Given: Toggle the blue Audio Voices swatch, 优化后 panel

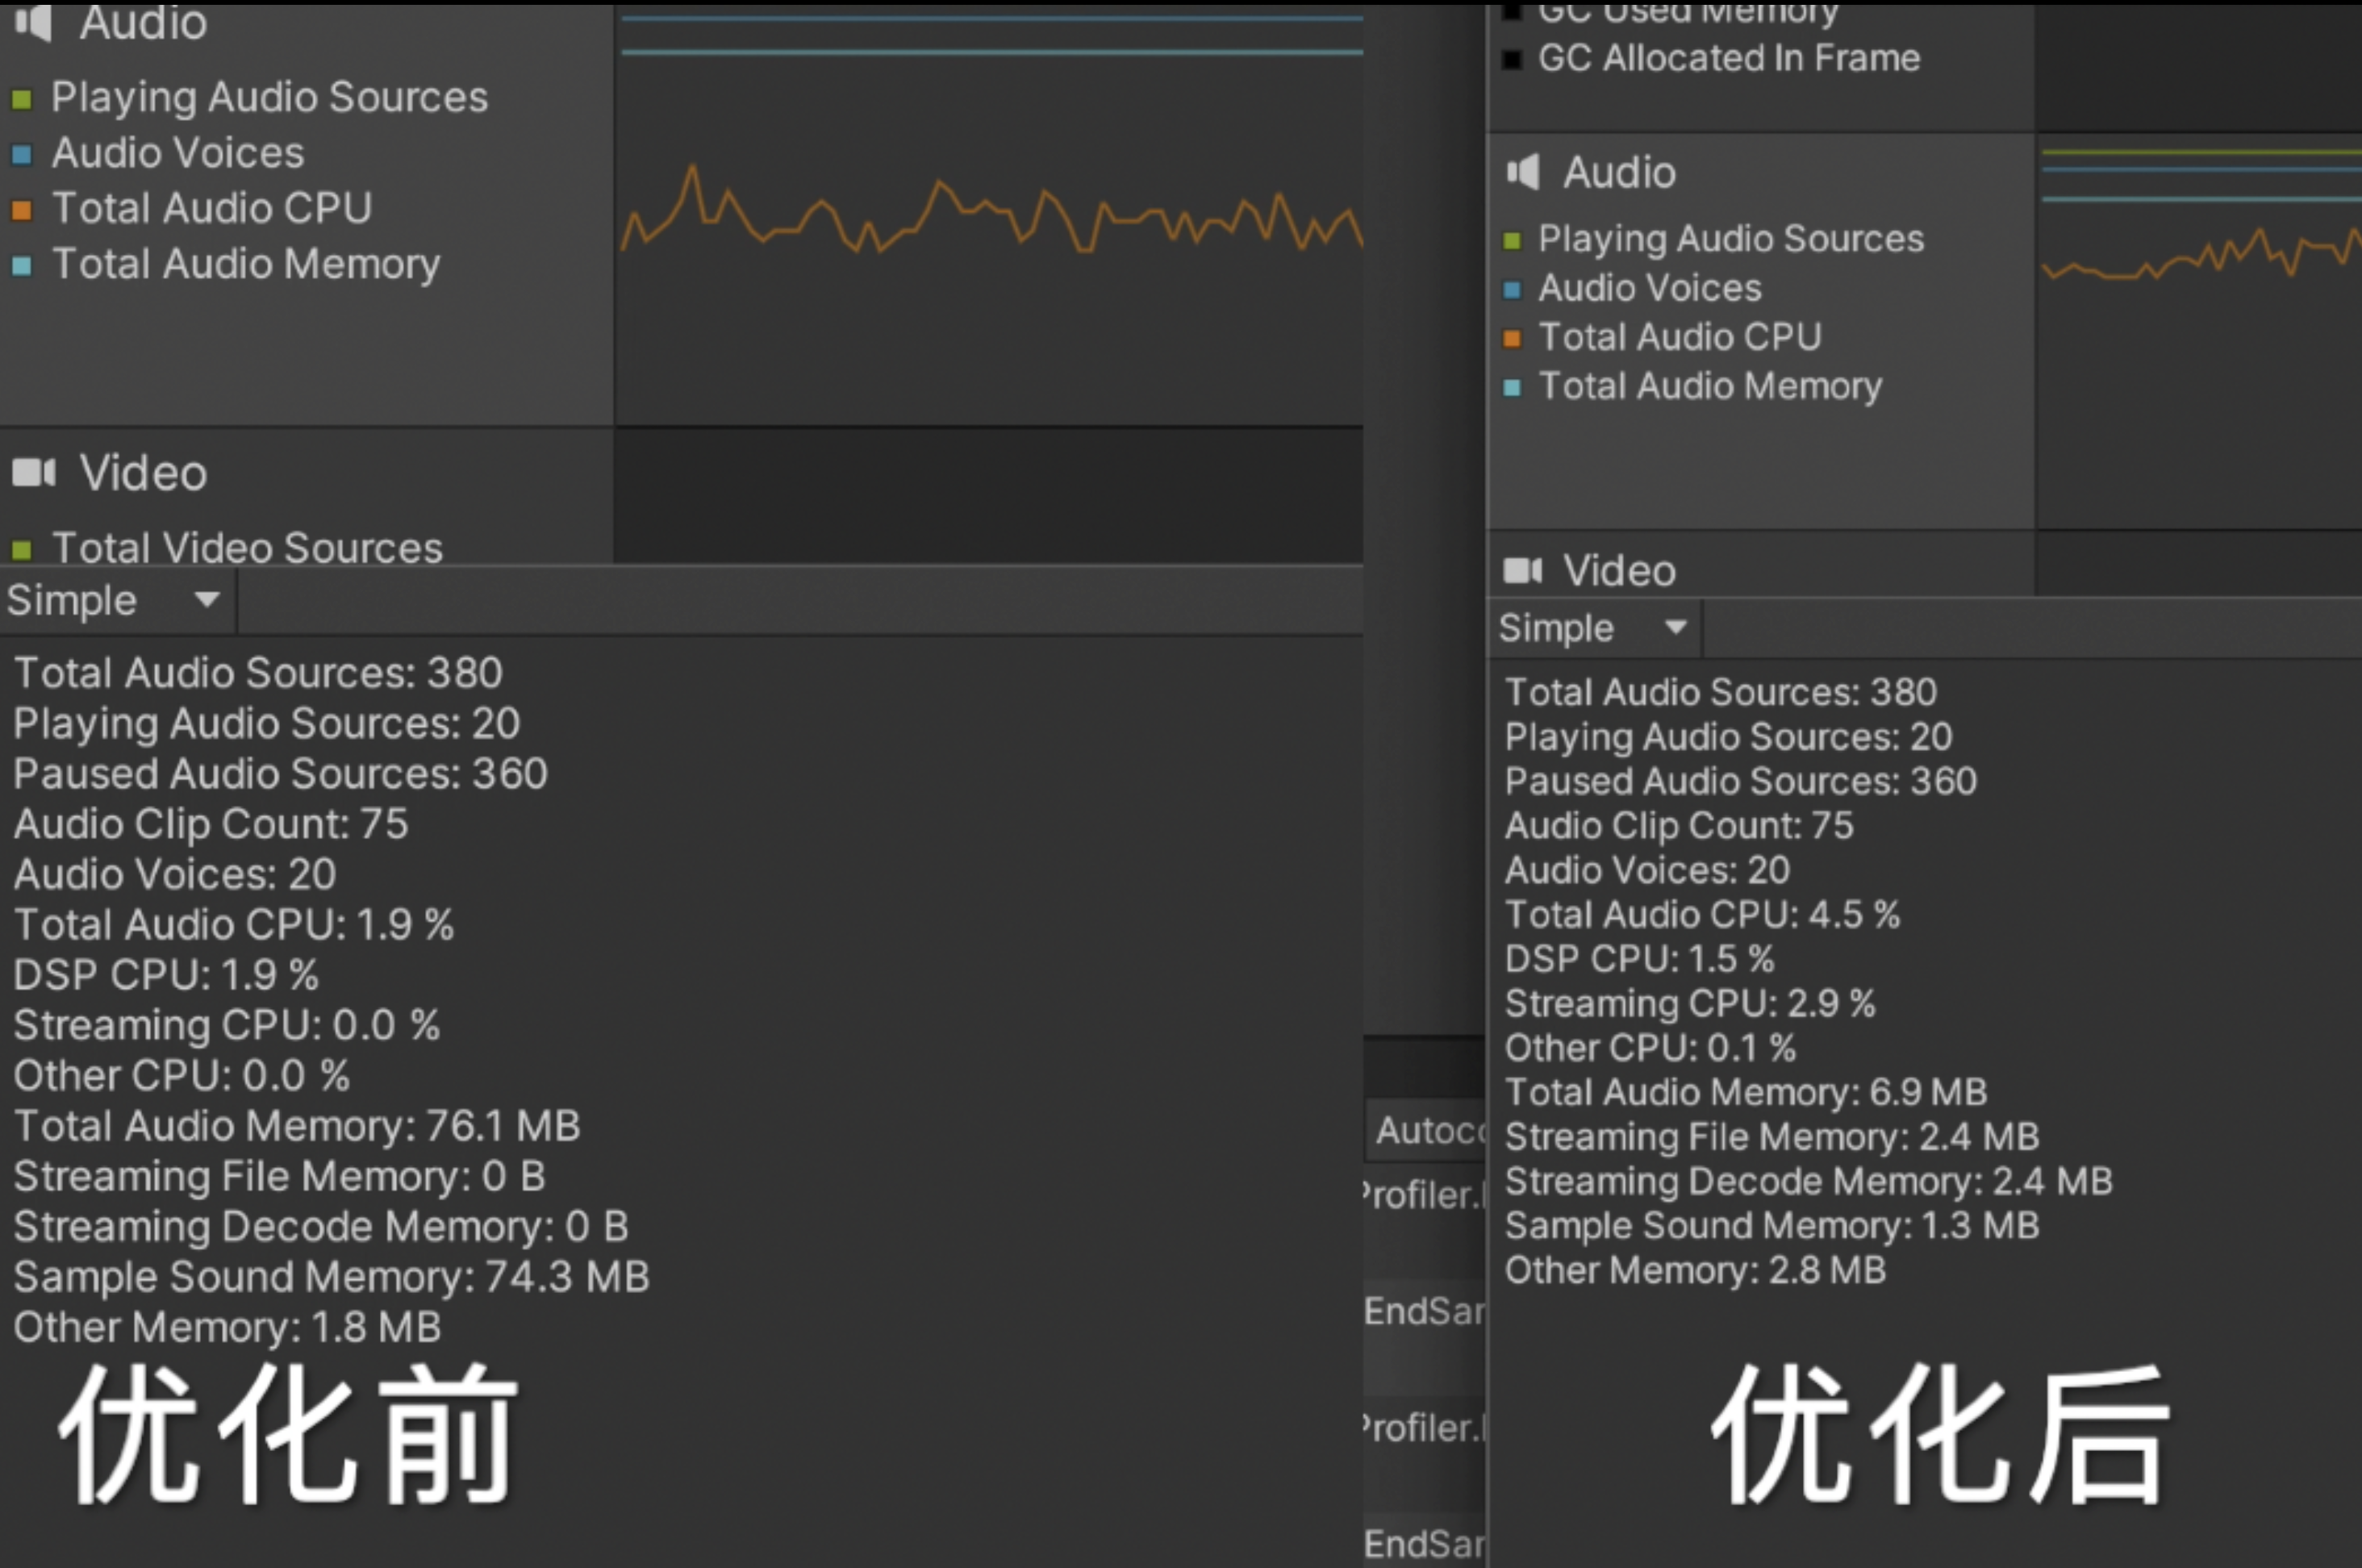Looking at the screenshot, I should coord(1512,290).
